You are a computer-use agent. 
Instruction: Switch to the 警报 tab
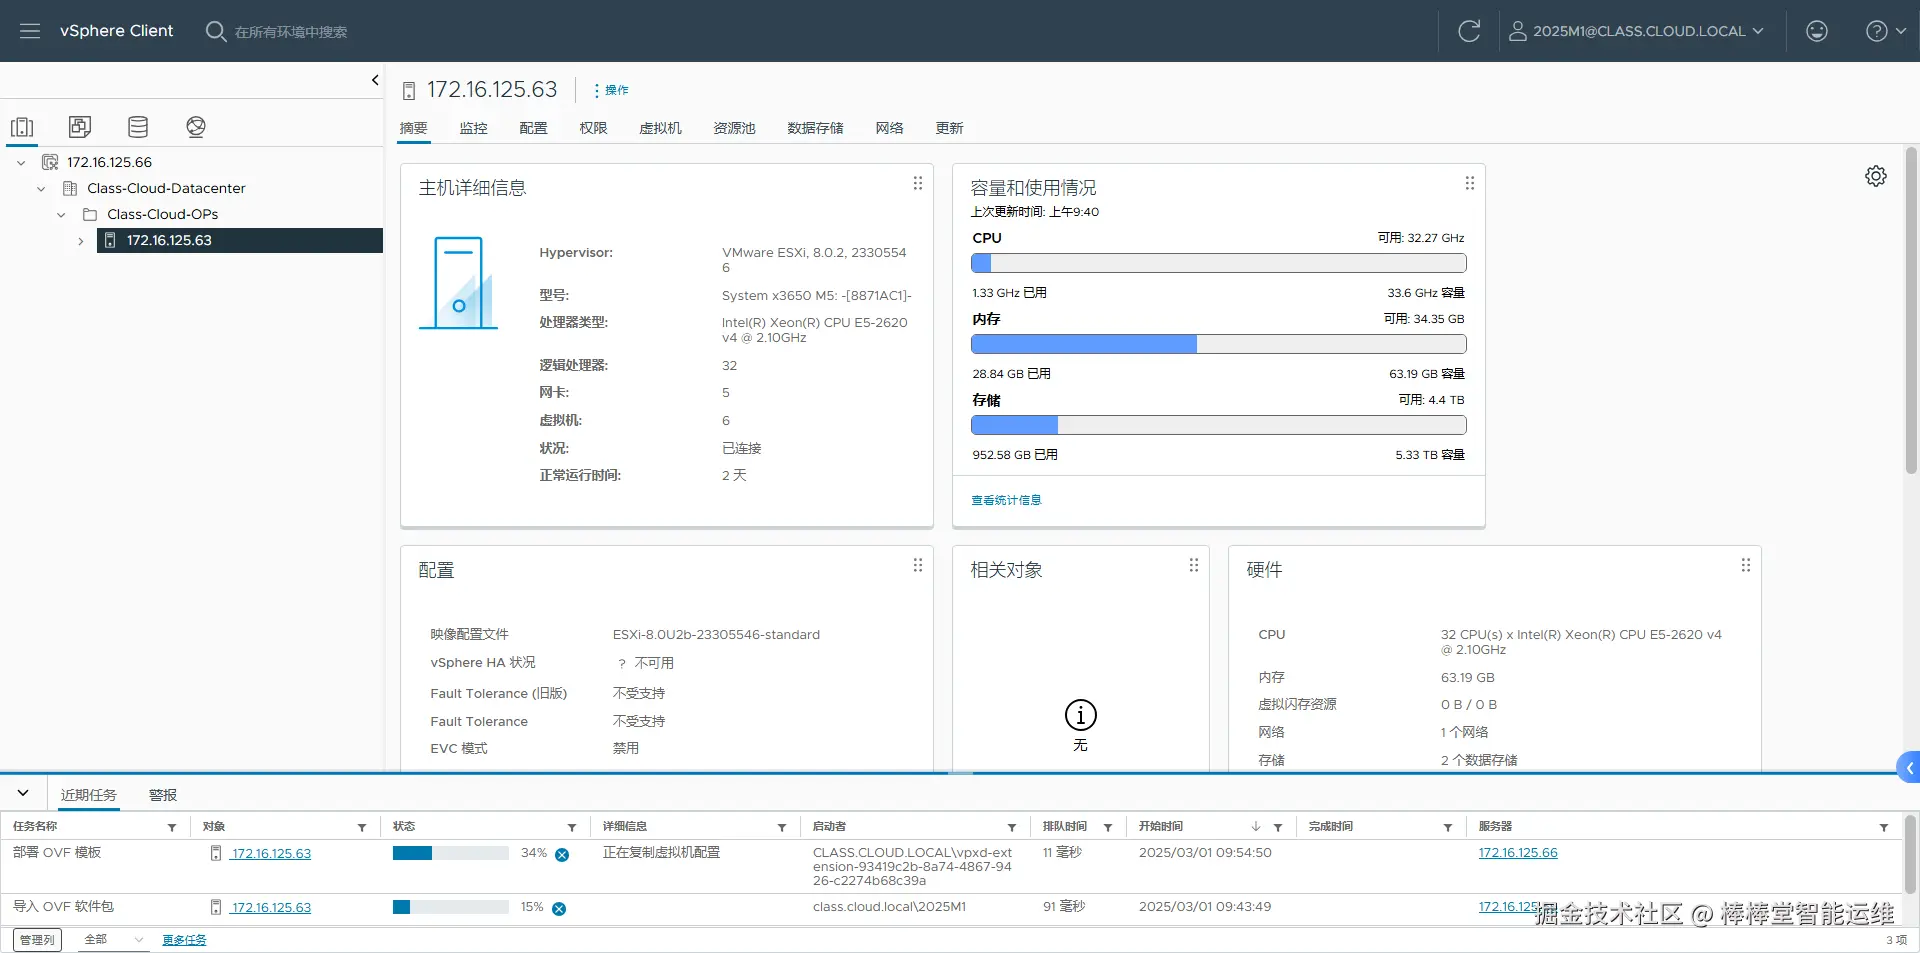tap(163, 795)
